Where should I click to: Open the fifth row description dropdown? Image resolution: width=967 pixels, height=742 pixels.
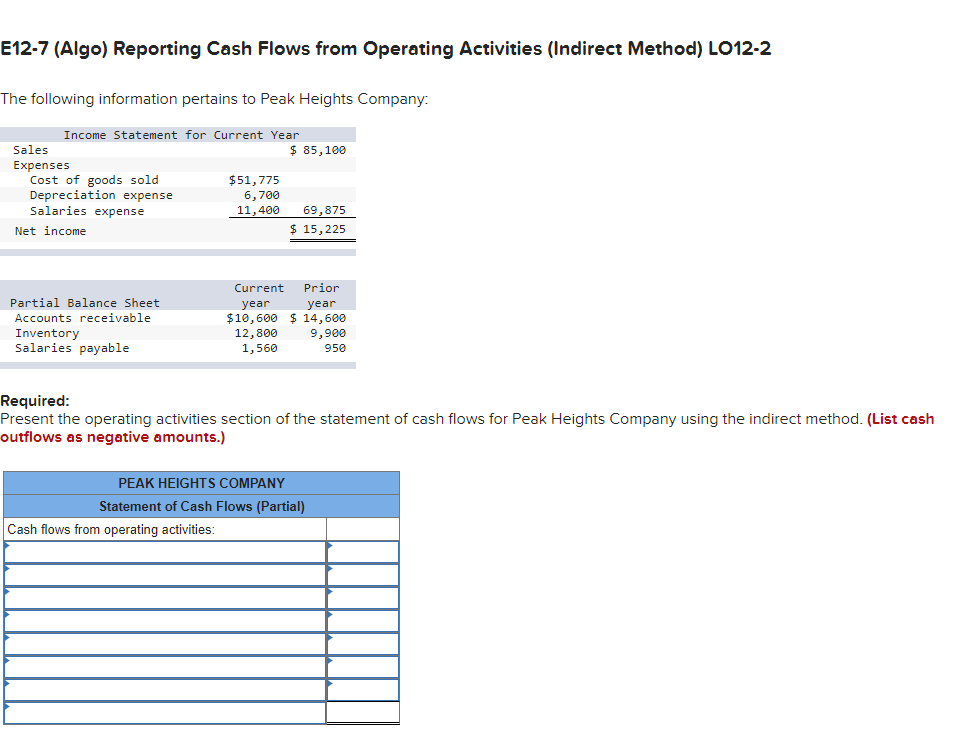tap(165, 642)
